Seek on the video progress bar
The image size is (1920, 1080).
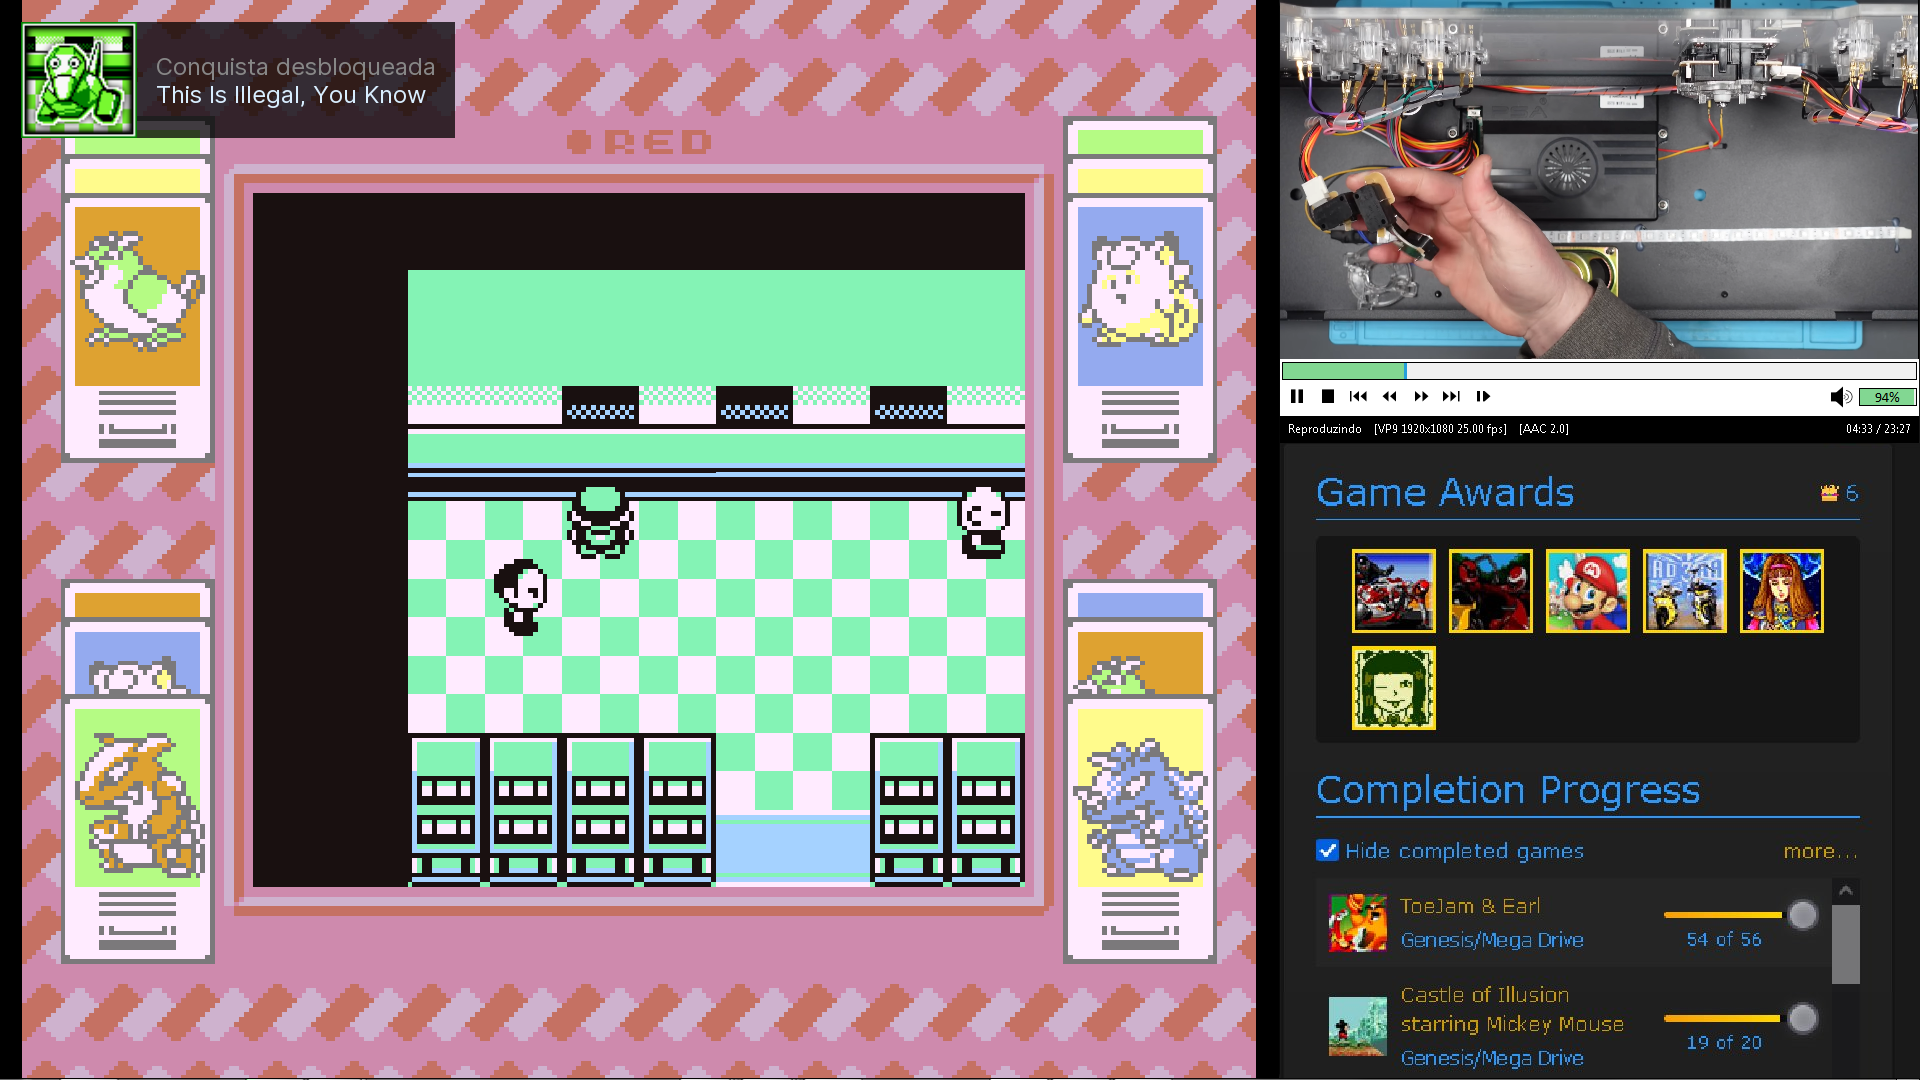coord(1598,371)
